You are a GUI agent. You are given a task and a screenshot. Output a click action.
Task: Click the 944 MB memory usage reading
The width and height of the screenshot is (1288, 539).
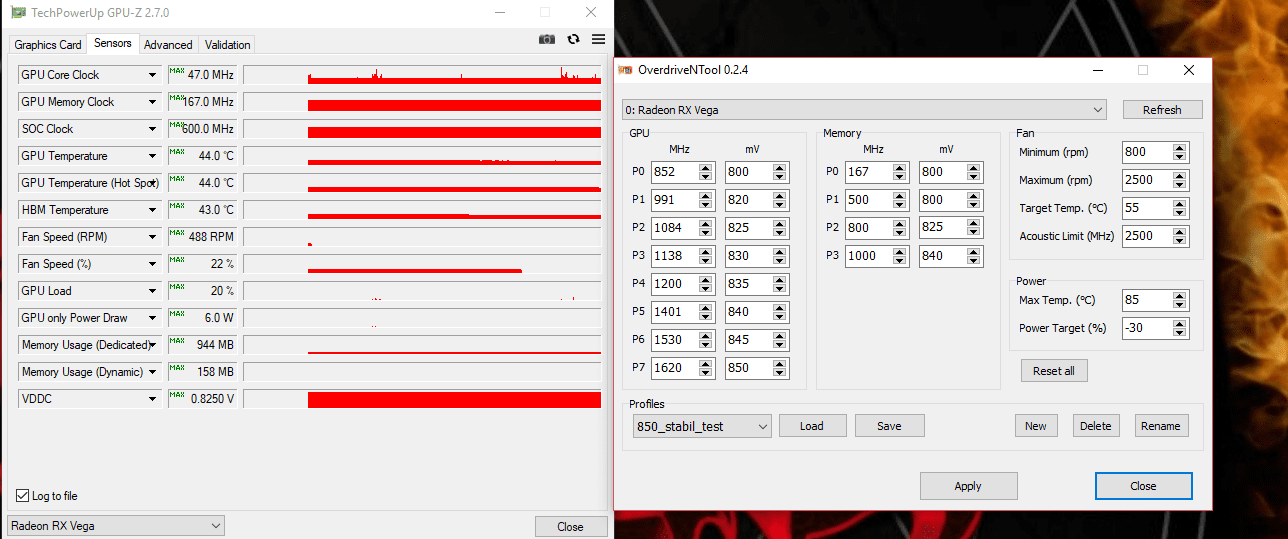tap(214, 345)
